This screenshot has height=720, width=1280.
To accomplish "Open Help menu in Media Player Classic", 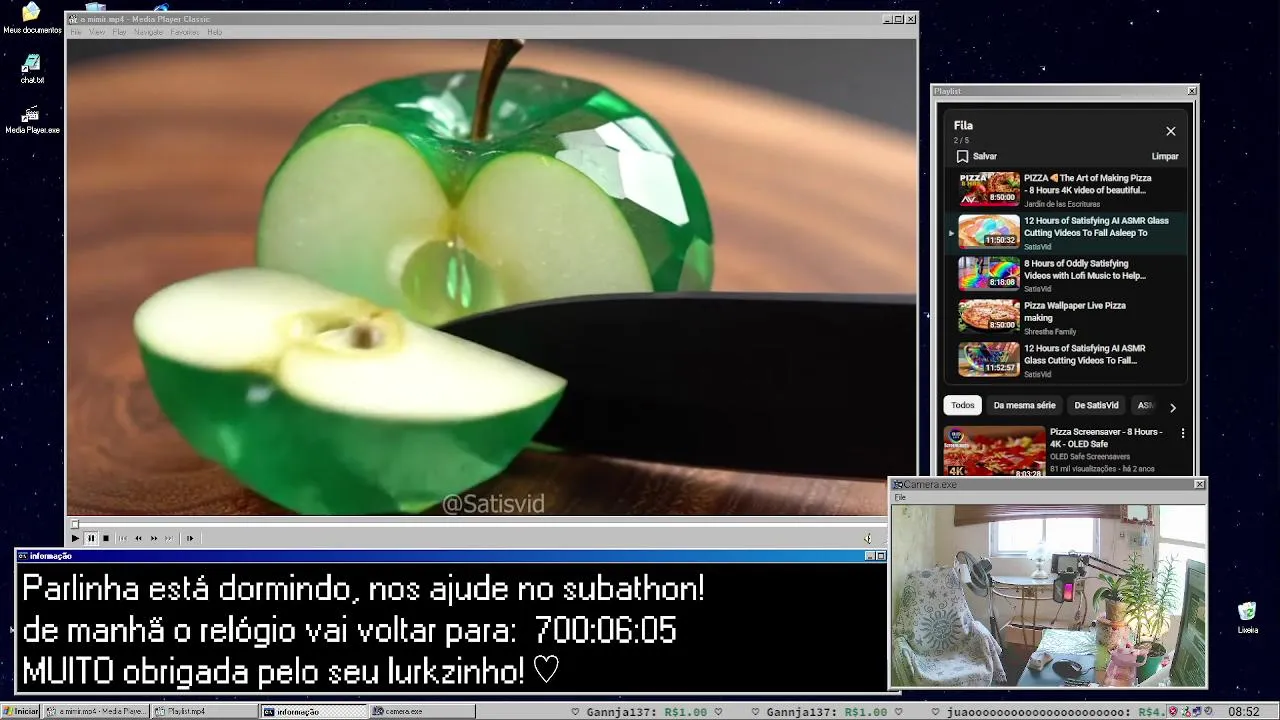I will 214,32.
